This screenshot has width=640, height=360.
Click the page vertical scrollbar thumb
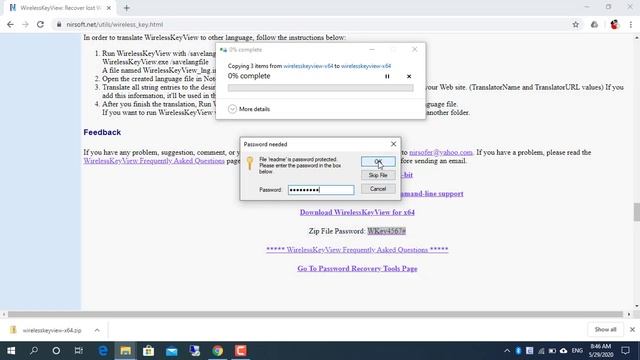(x=636, y=212)
